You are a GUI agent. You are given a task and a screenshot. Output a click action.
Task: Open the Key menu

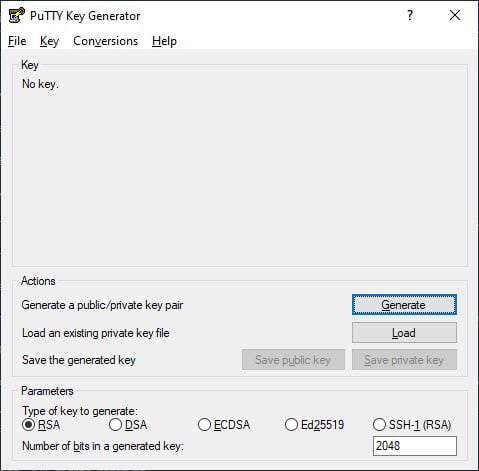[x=49, y=41]
